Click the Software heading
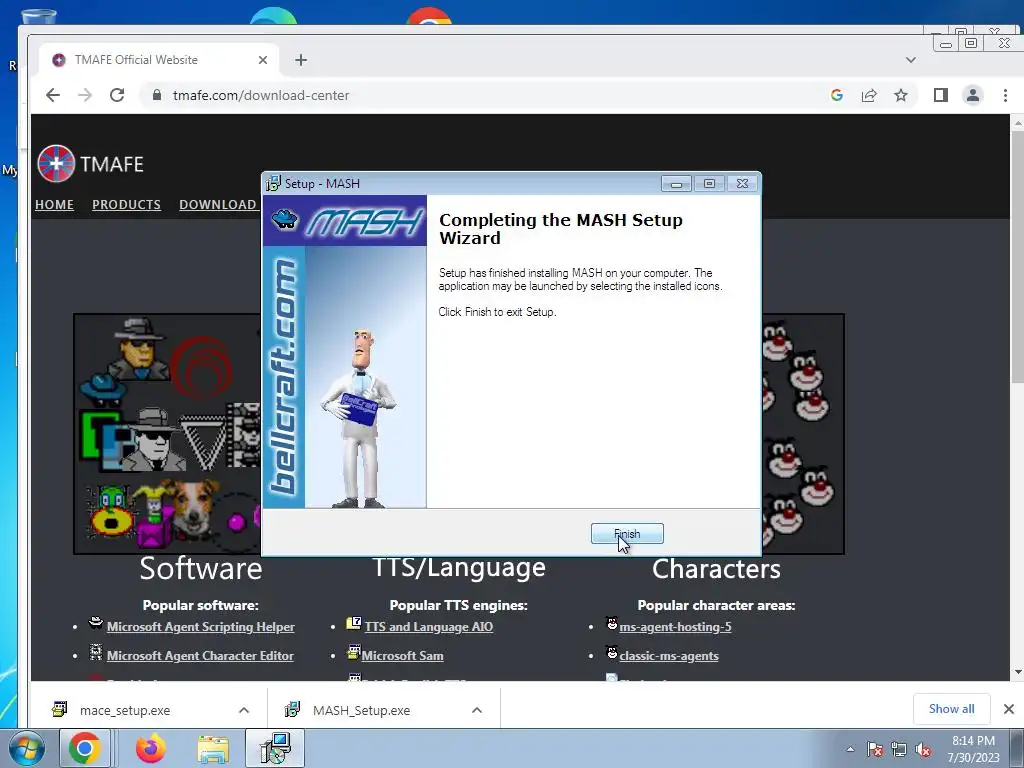1024x768 pixels. coord(200,568)
